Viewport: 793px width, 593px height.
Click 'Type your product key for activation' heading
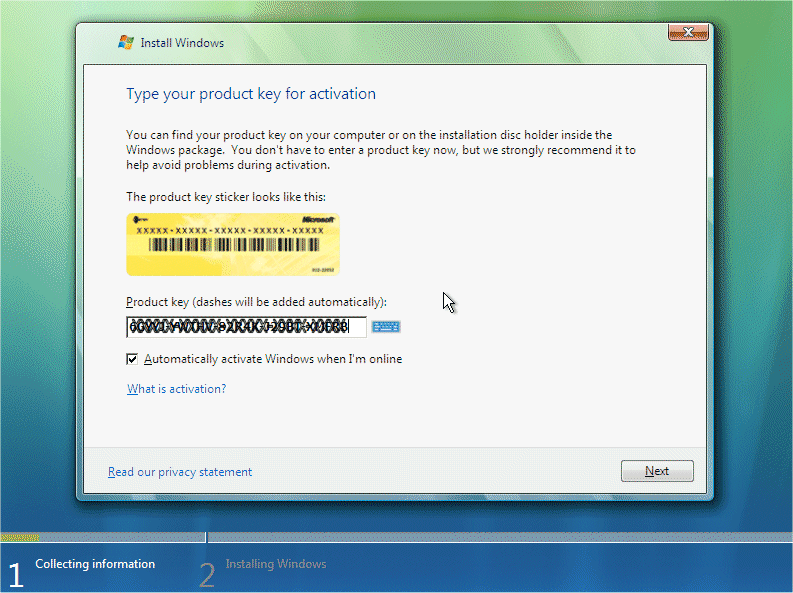(x=251, y=94)
